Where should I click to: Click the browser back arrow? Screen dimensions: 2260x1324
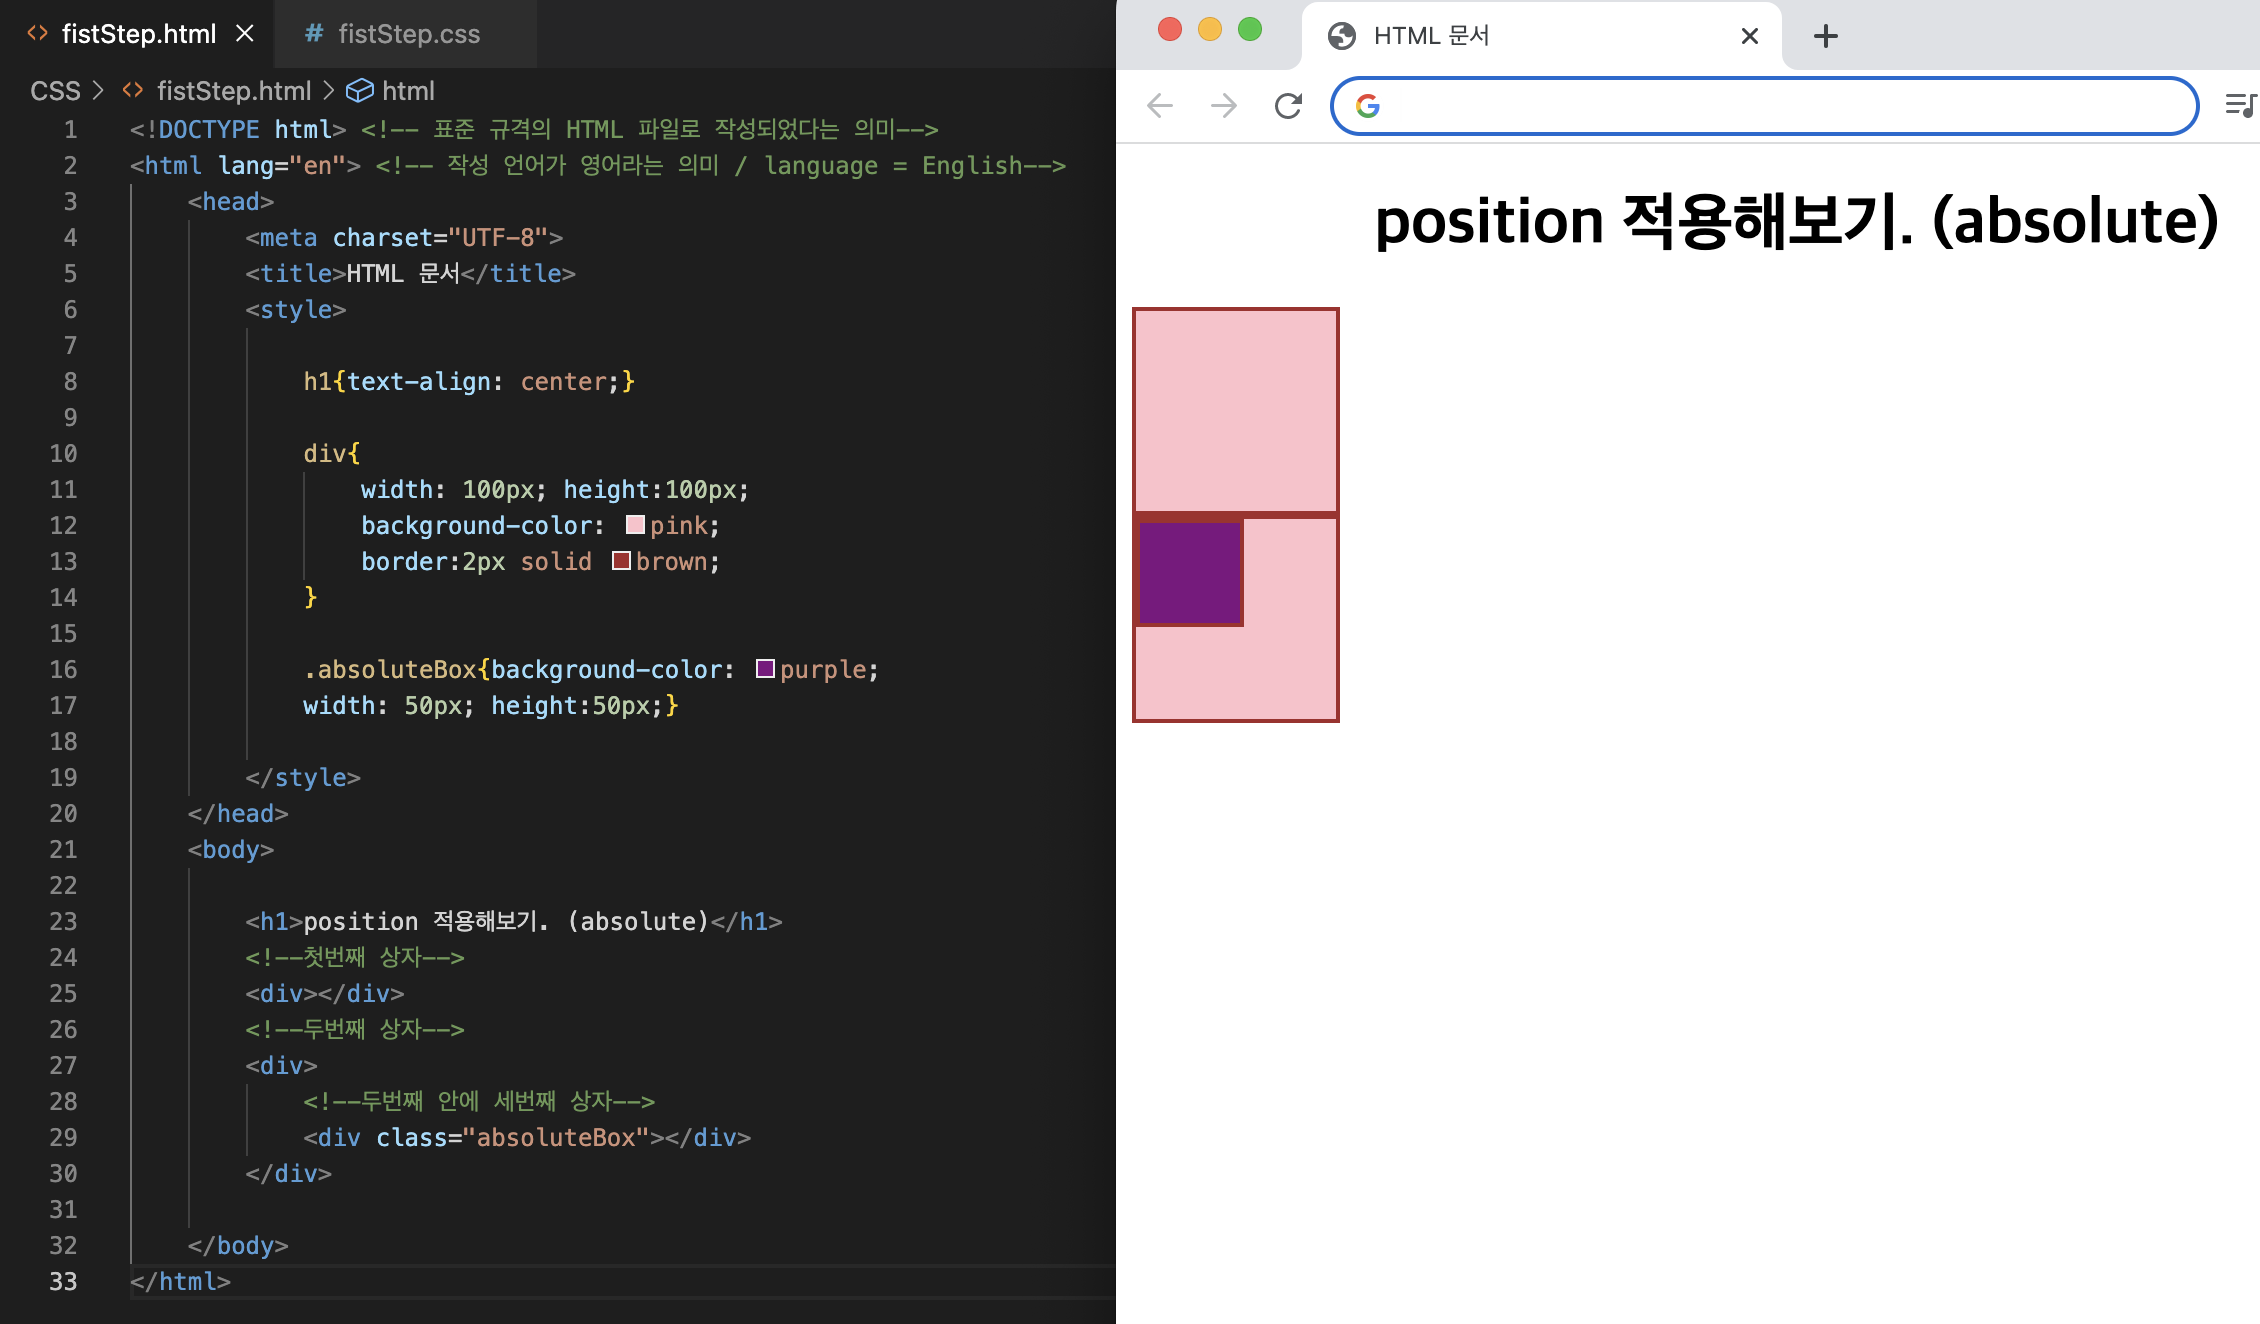(x=1160, y=105)
